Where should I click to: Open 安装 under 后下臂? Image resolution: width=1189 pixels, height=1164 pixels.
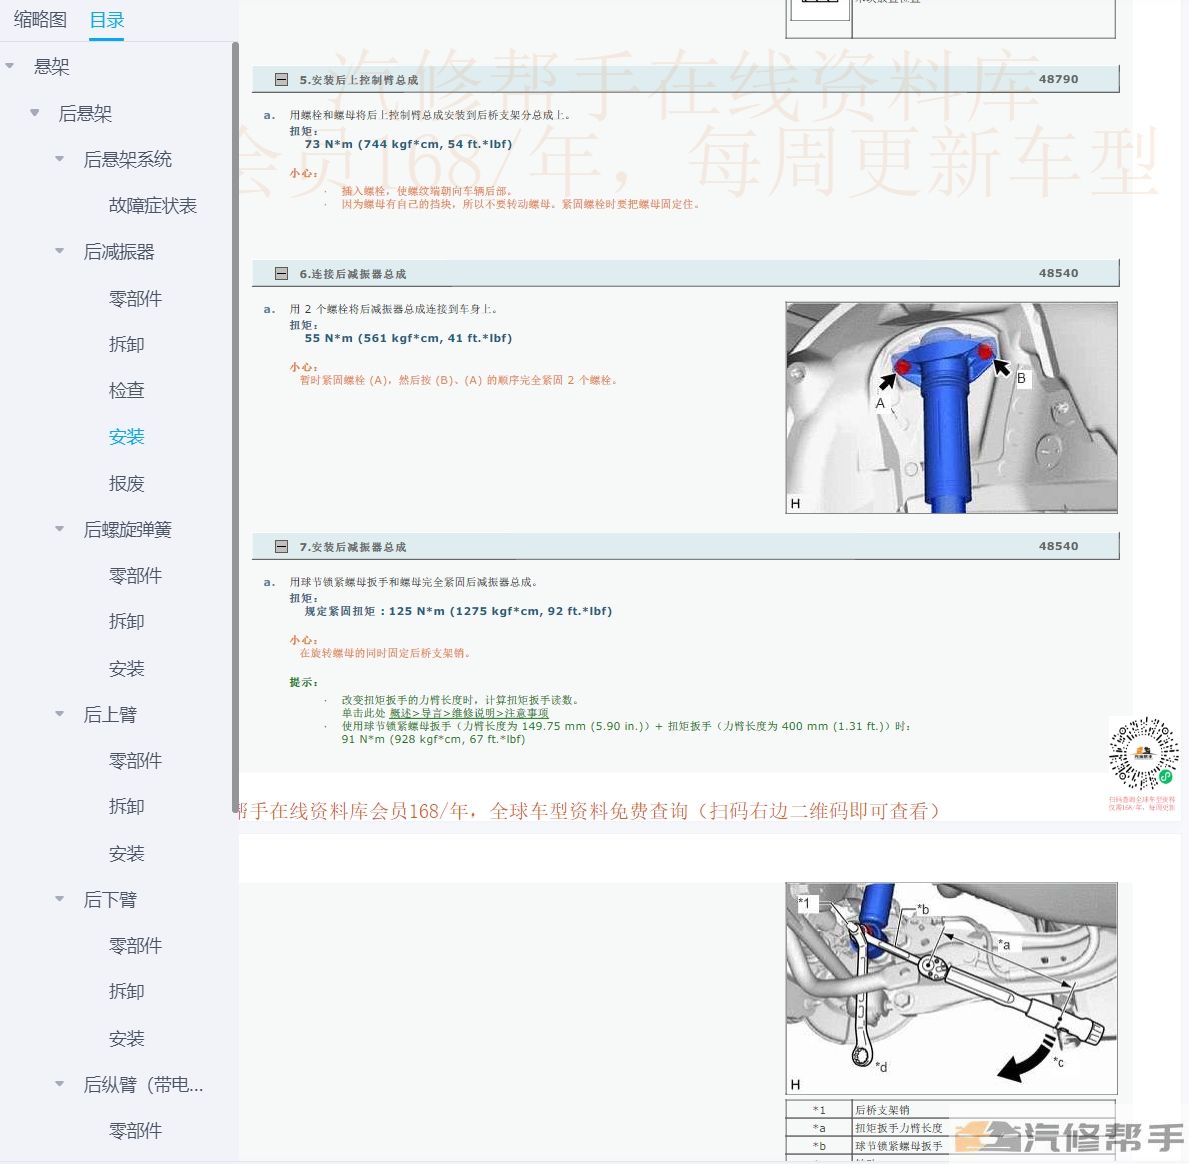click(127, 1038)
